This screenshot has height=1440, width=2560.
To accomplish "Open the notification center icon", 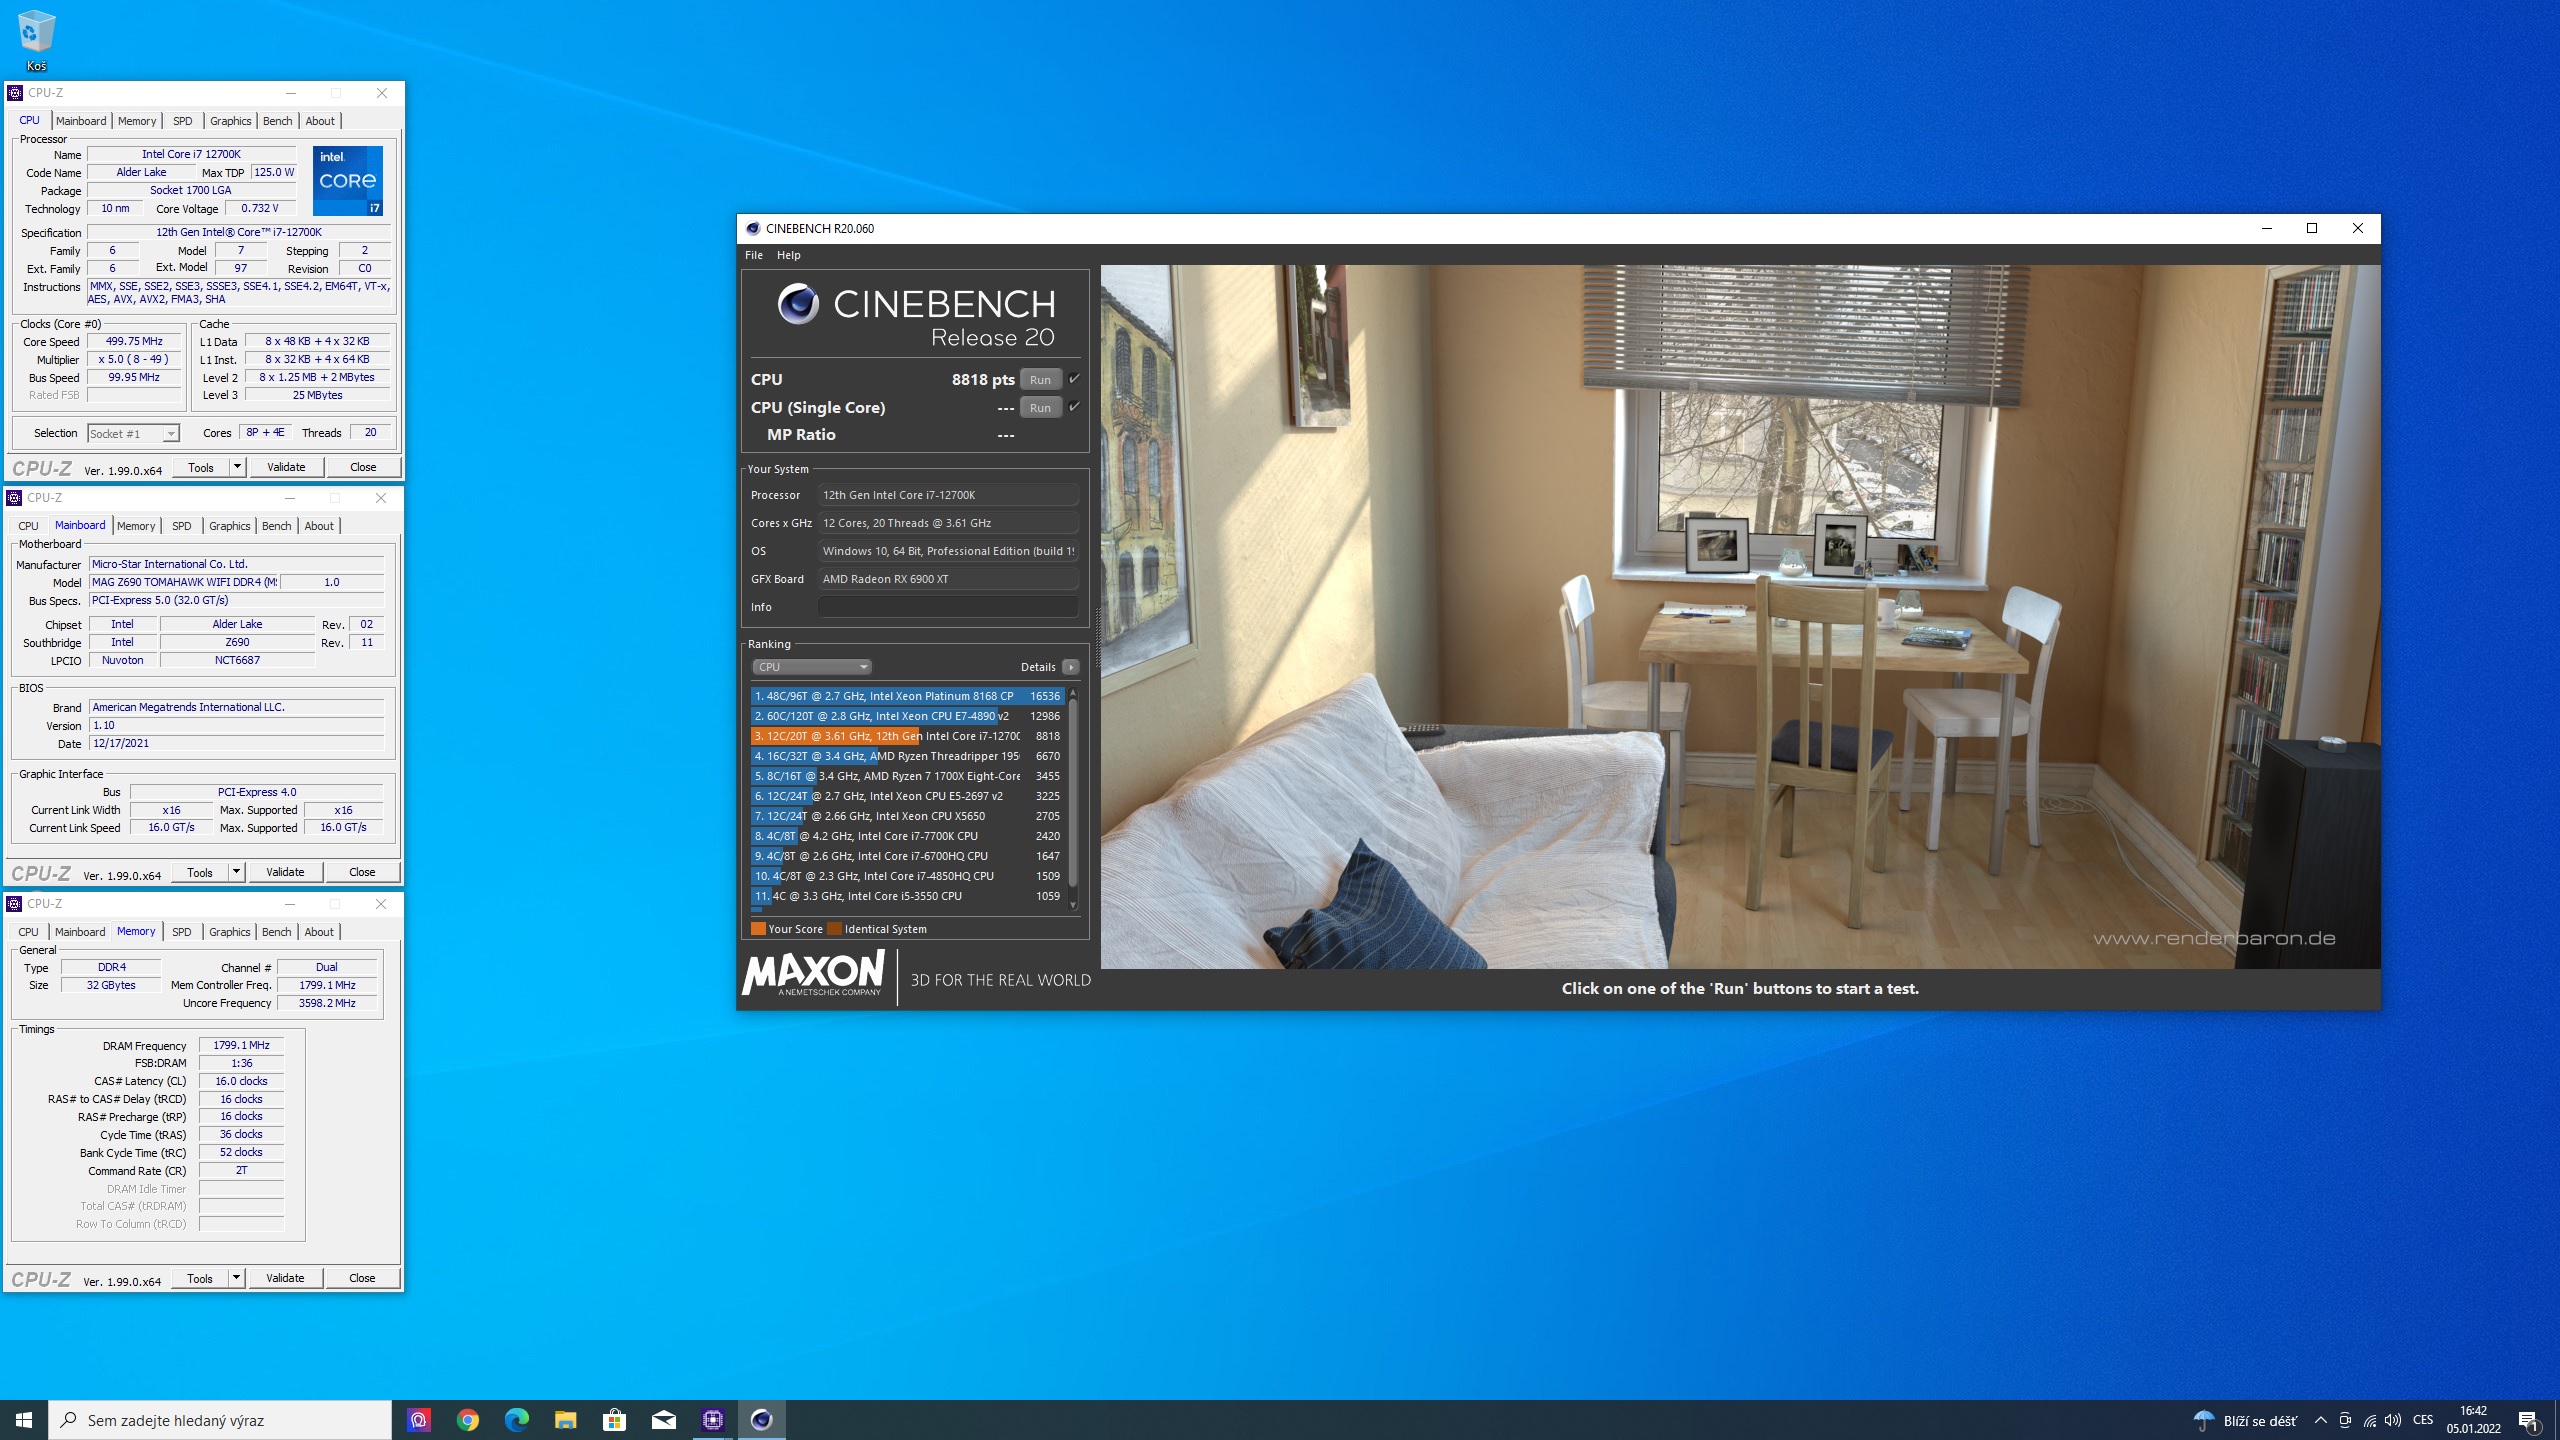I will [x=2528, y=1420].
